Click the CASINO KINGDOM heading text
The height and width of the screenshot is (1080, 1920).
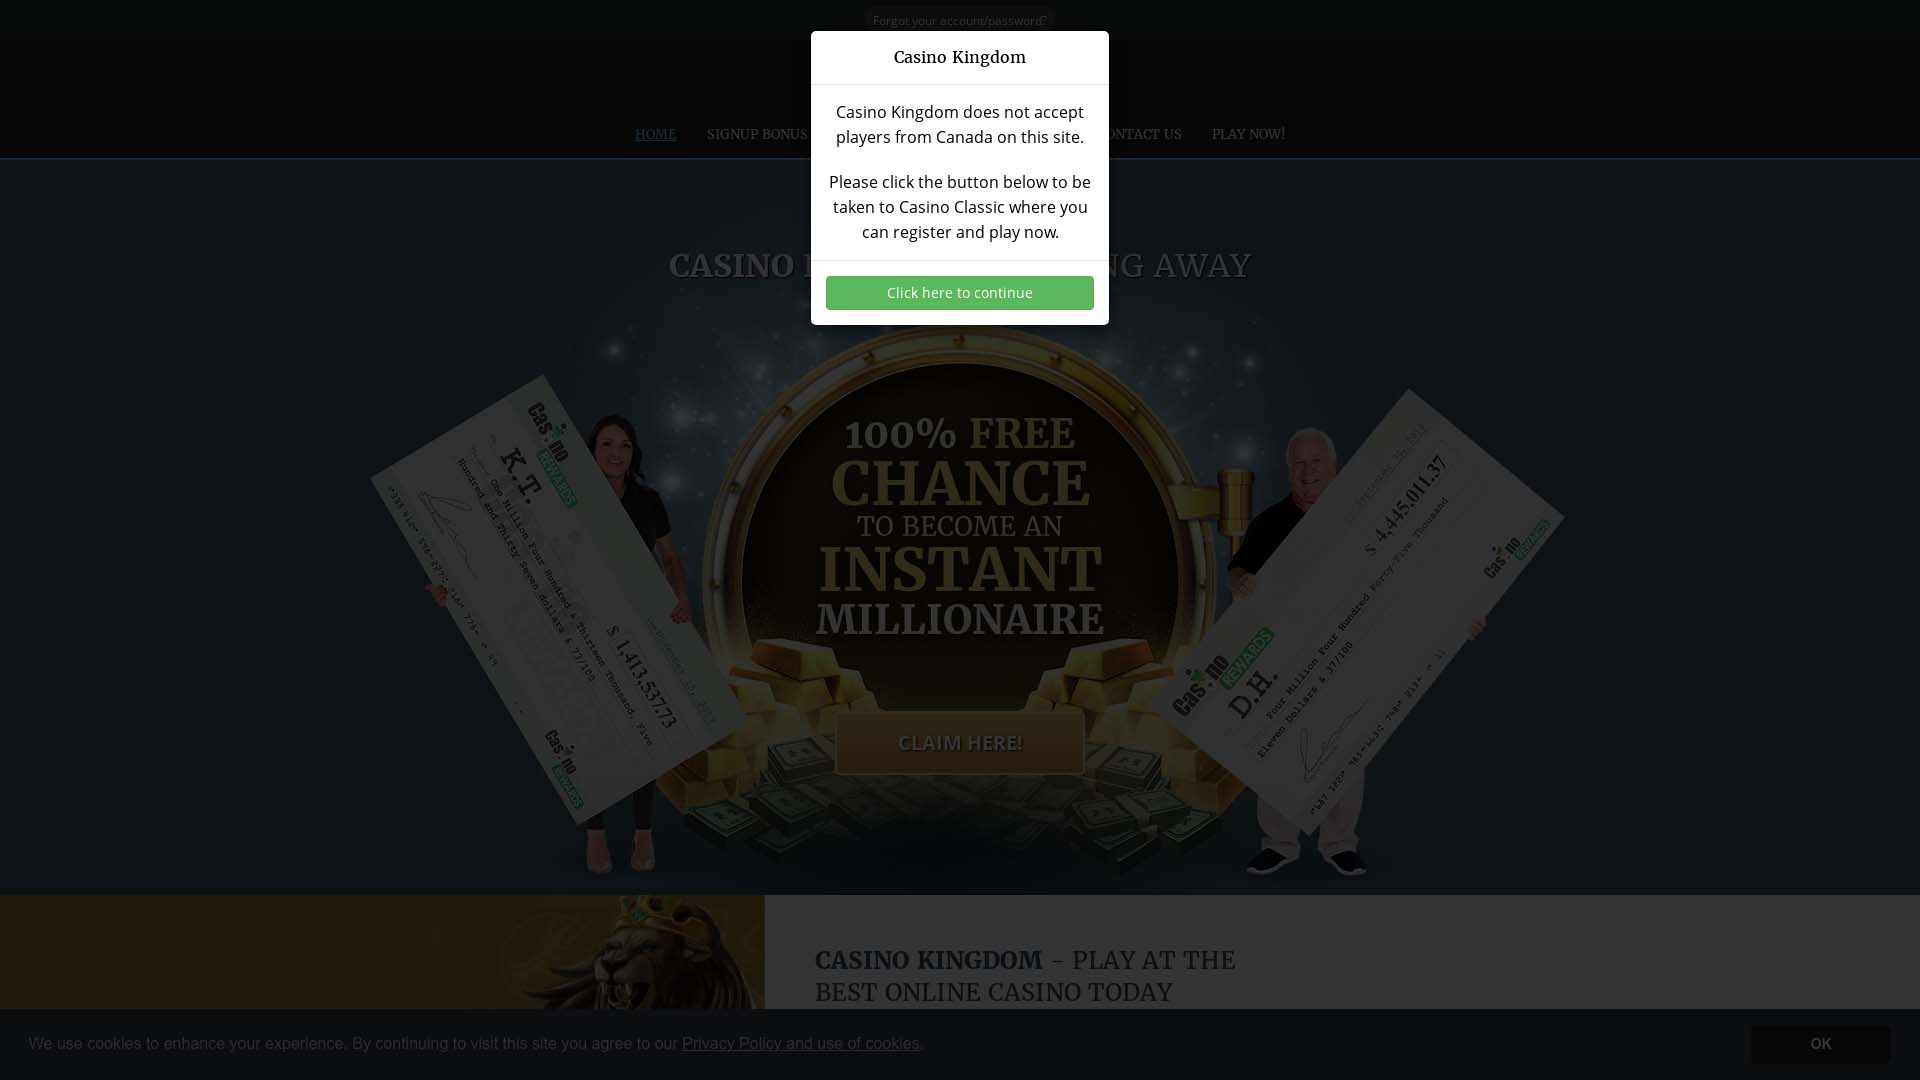928,960
